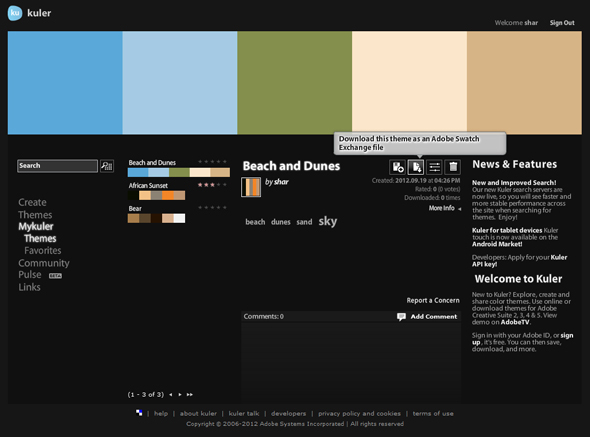Click Kuler API key link
The width and height of the screenshot is (590, 437).
(520, 261)
